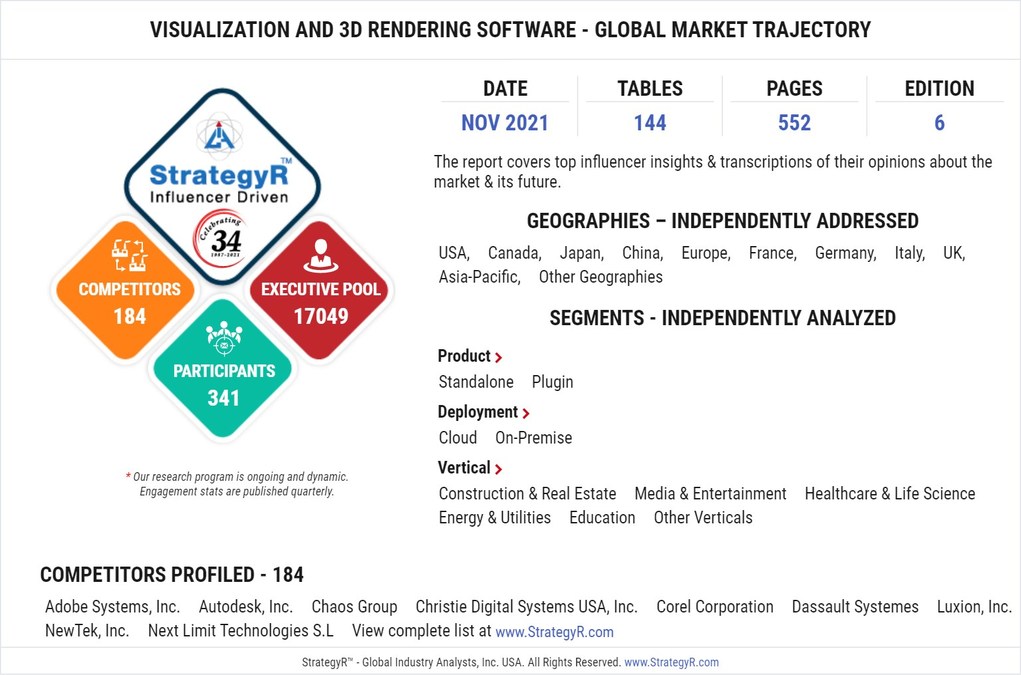This screenshot has height=675, width=1021.
Task: Click the red Executive Pool 17049 diamond
Action: (x=320, y=290)
